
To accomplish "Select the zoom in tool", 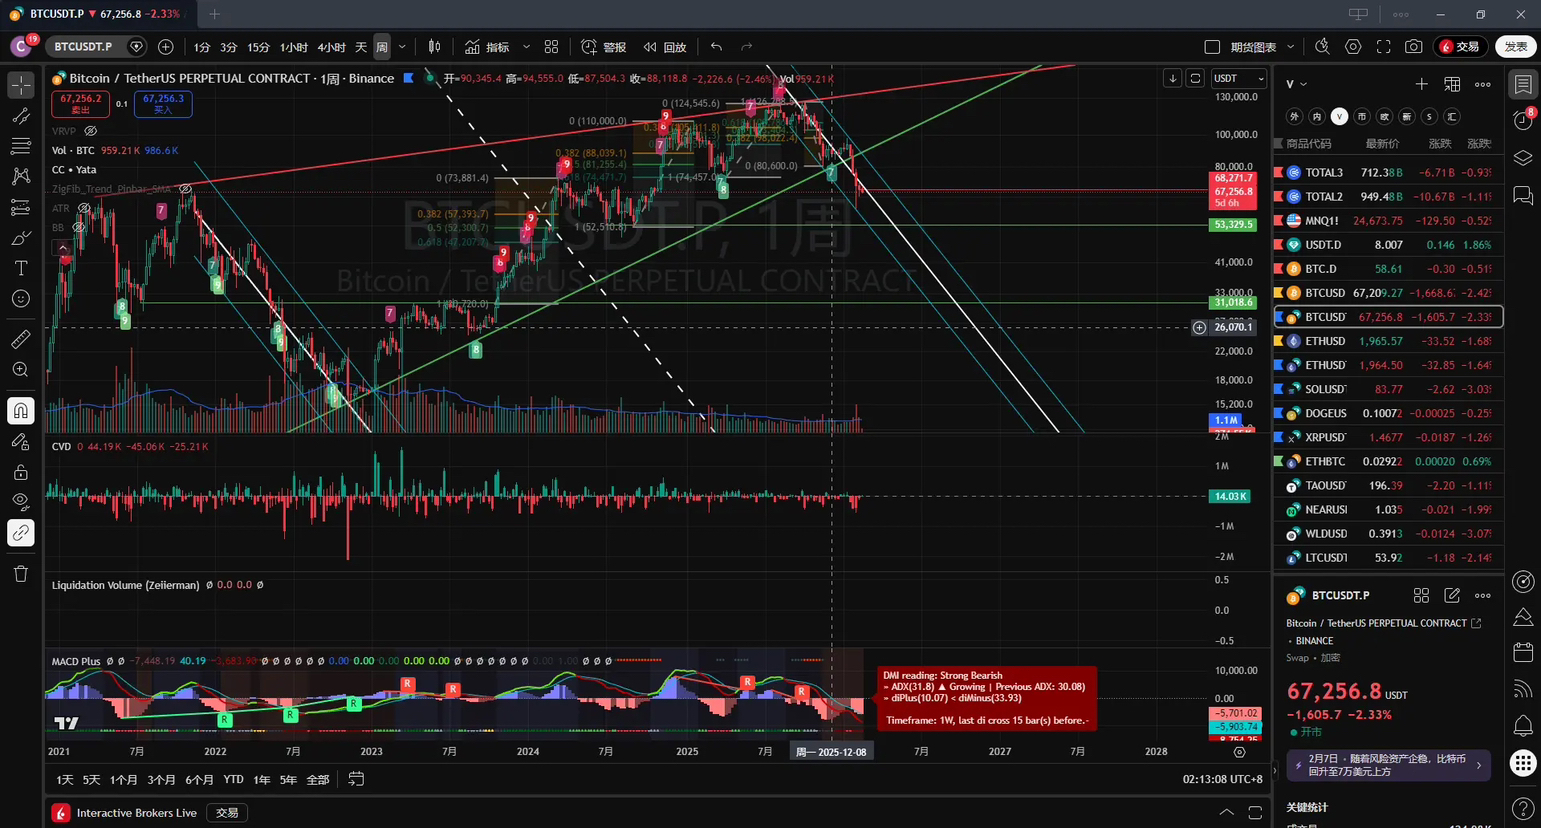I will click(20, 370).
